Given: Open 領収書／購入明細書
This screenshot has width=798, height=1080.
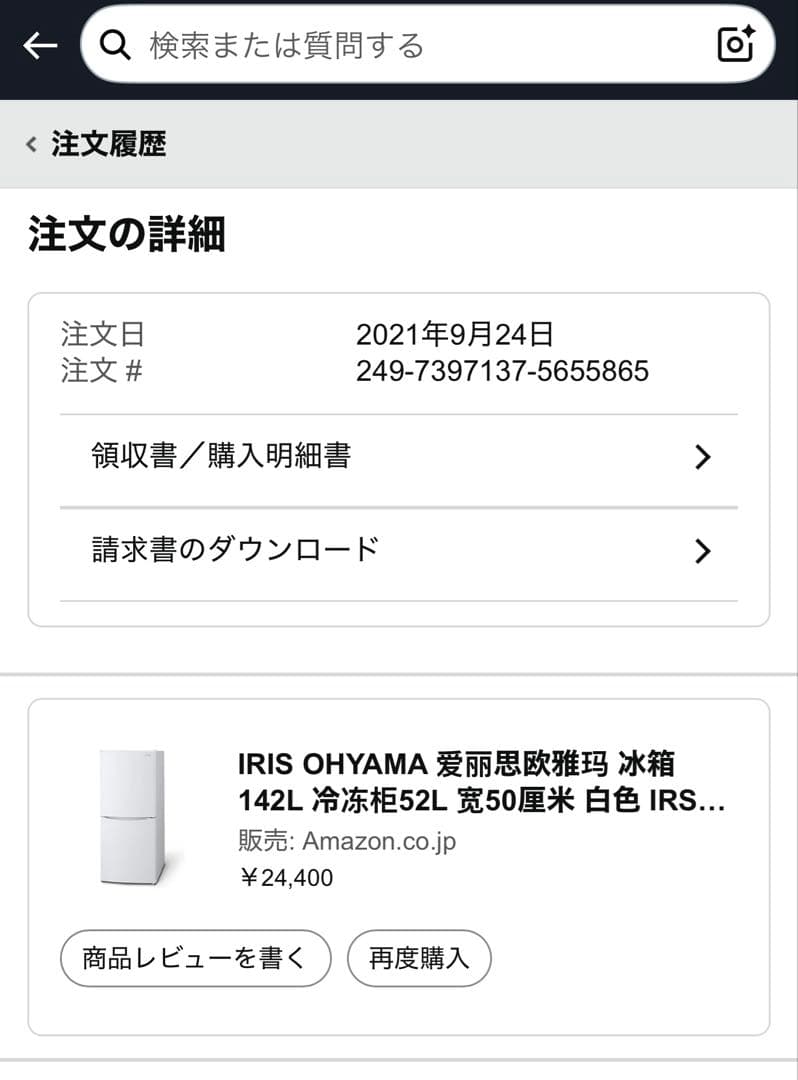Looking at the screenshot, I should (x=221, y=457).
